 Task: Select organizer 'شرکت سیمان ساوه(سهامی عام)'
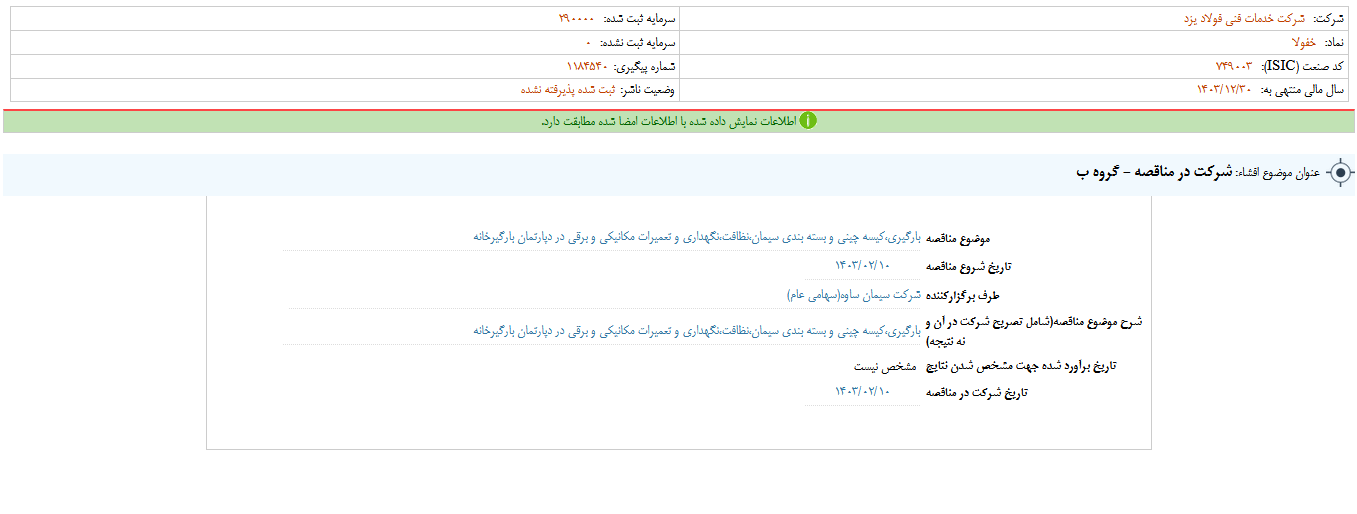point(854,295)
